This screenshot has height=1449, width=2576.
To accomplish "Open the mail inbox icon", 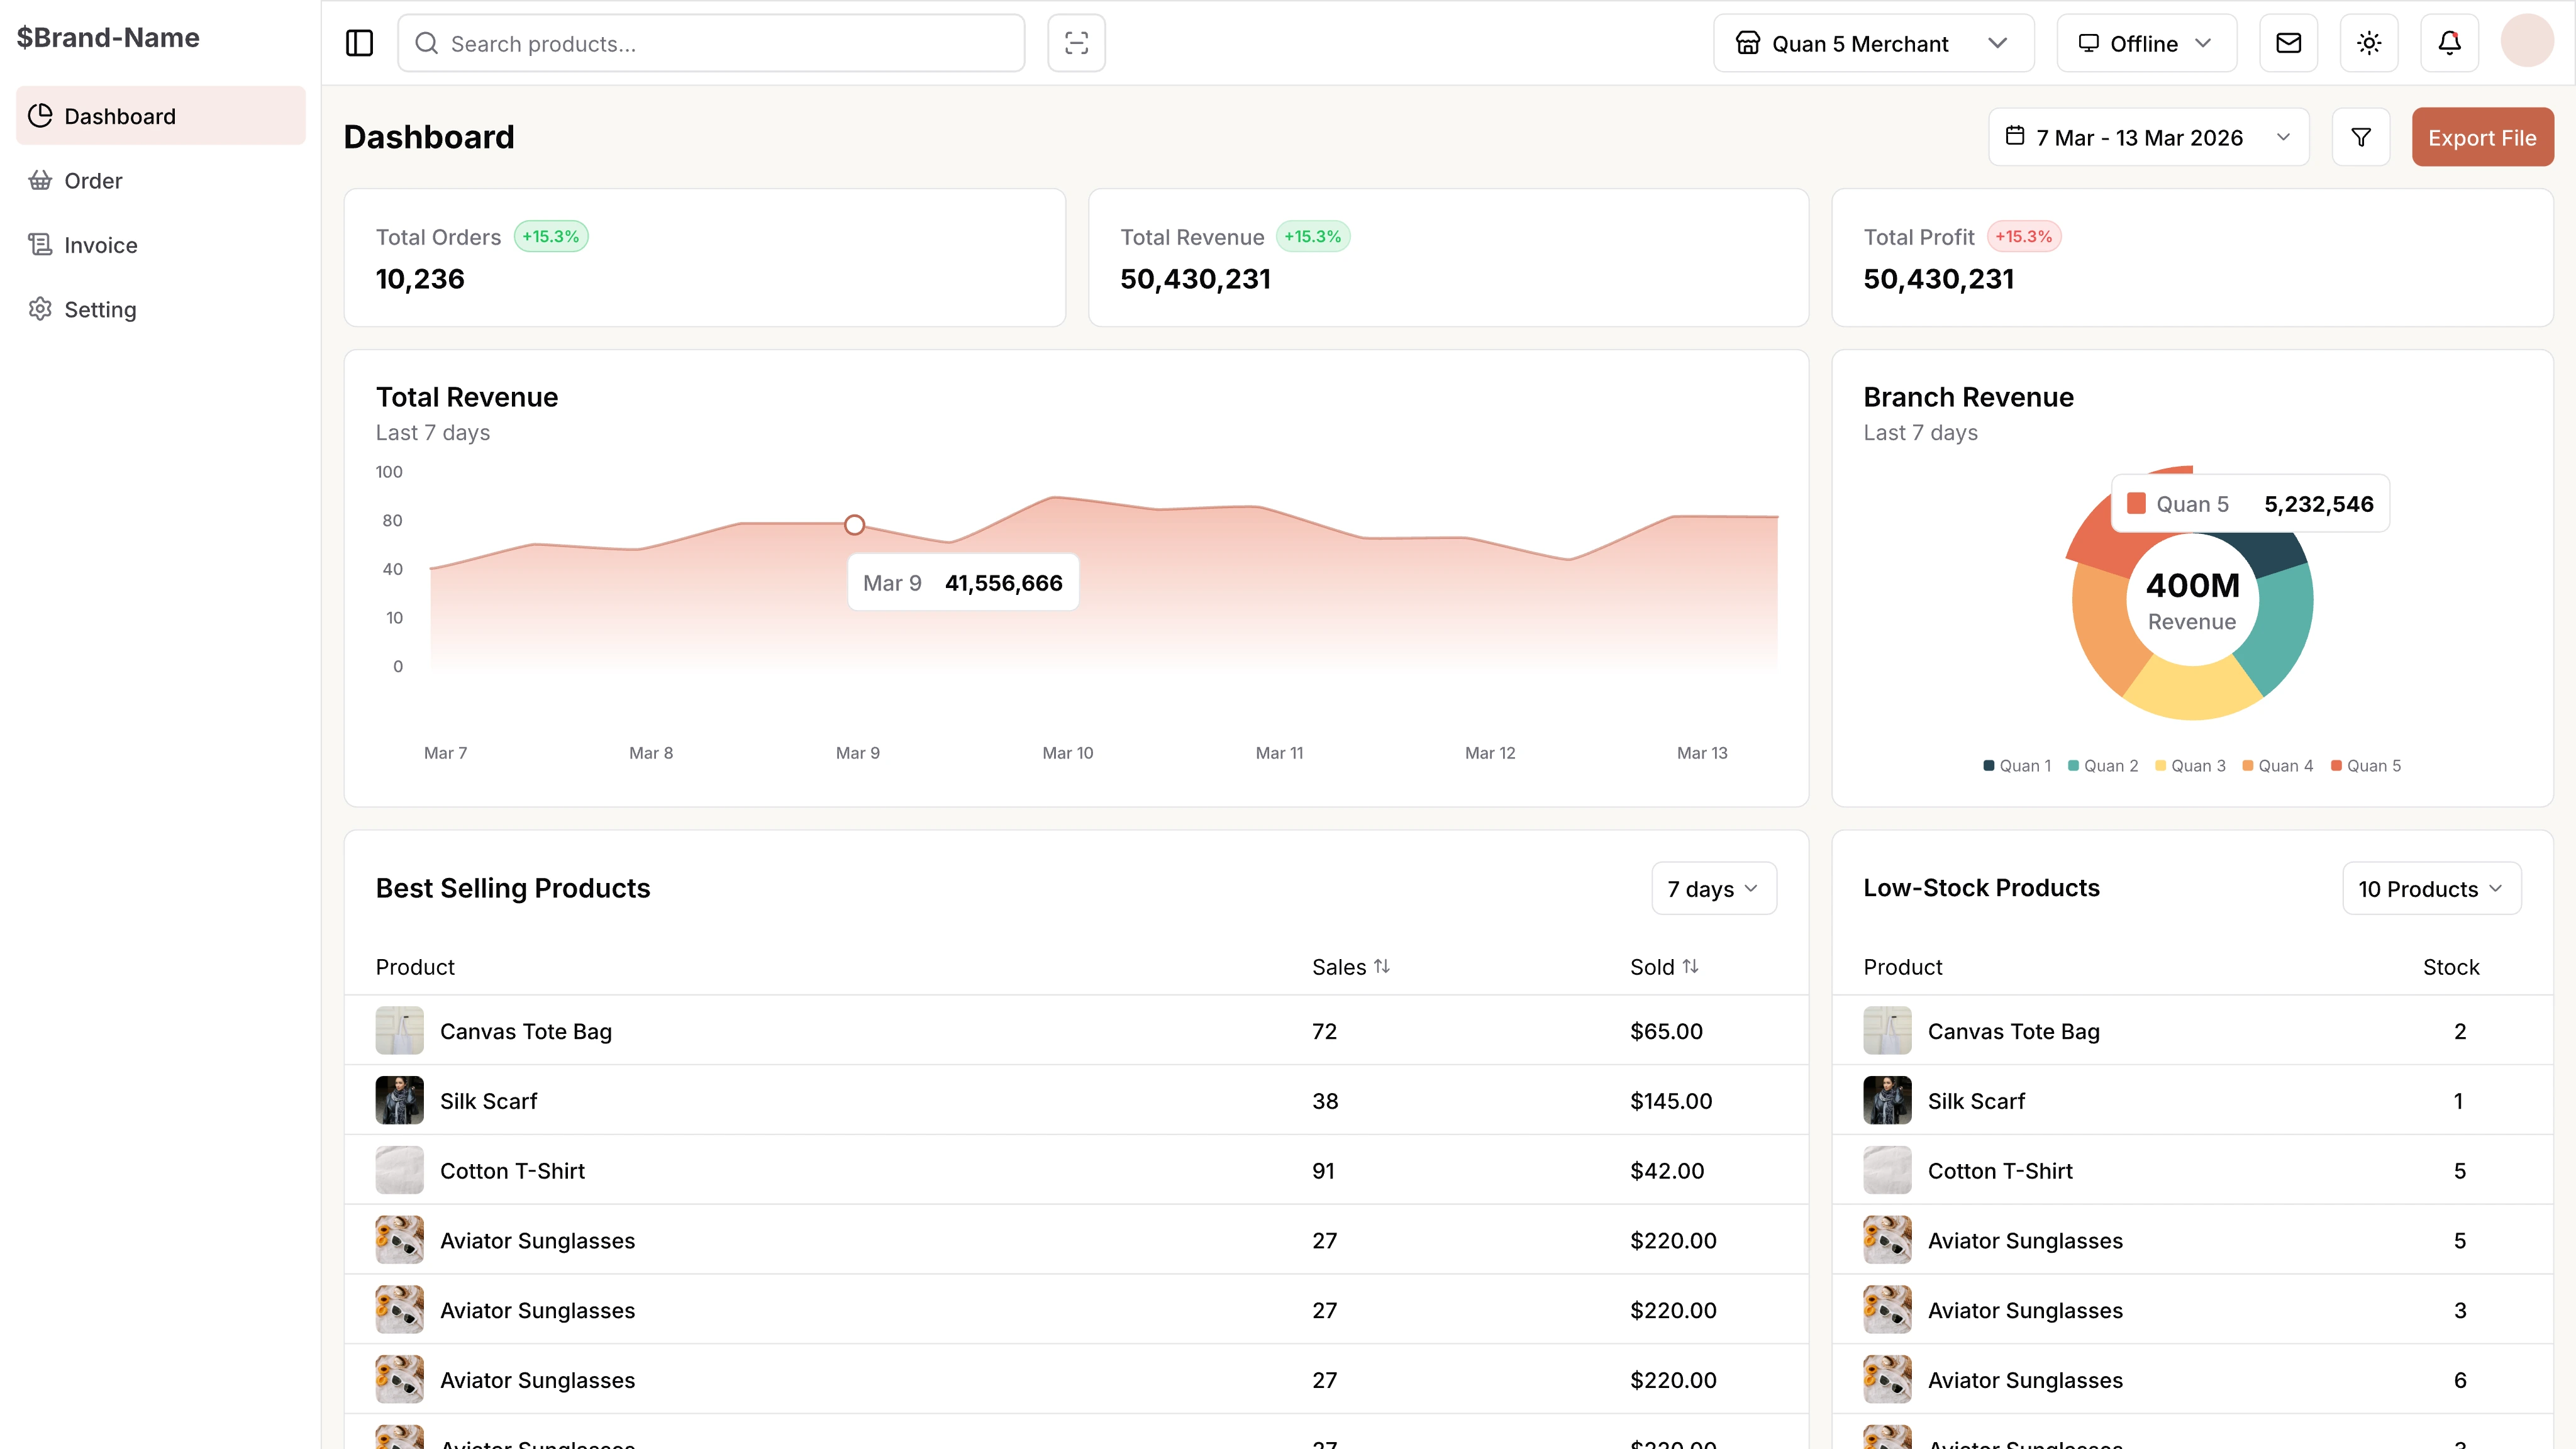I will click(2287, 42).
